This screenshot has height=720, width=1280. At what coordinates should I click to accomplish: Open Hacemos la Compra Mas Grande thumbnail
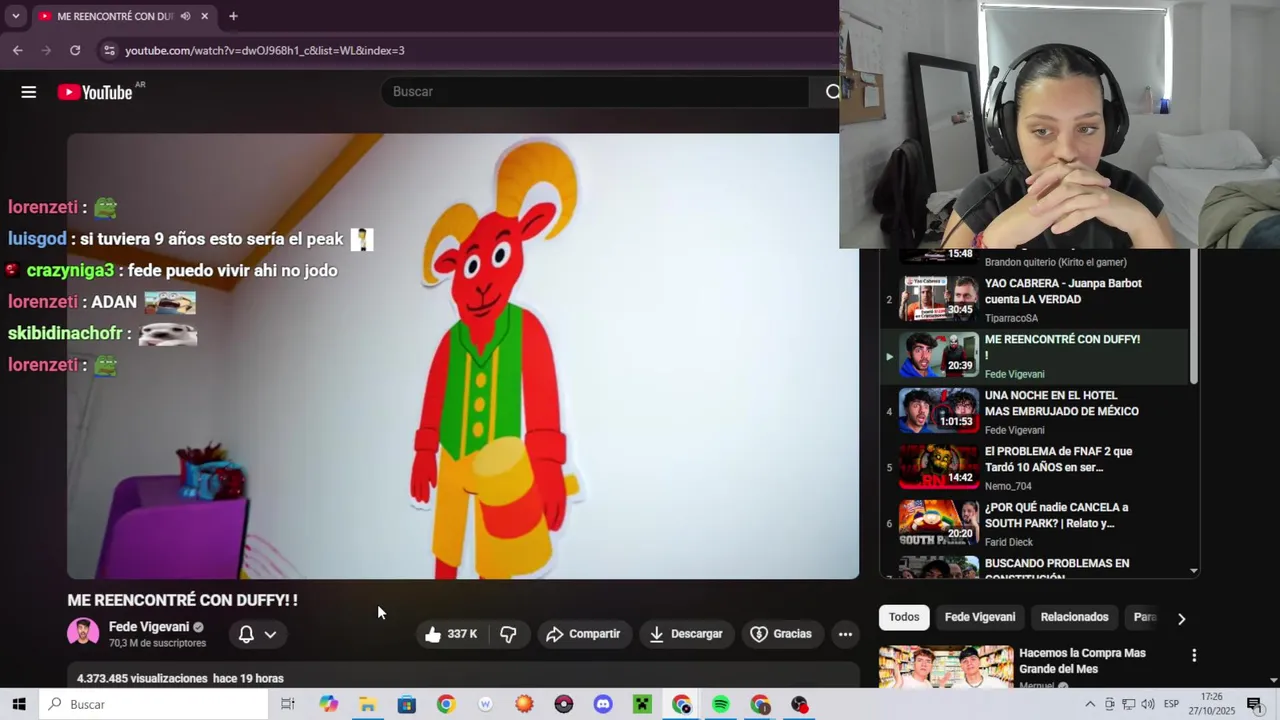click(x=945, y=668)
